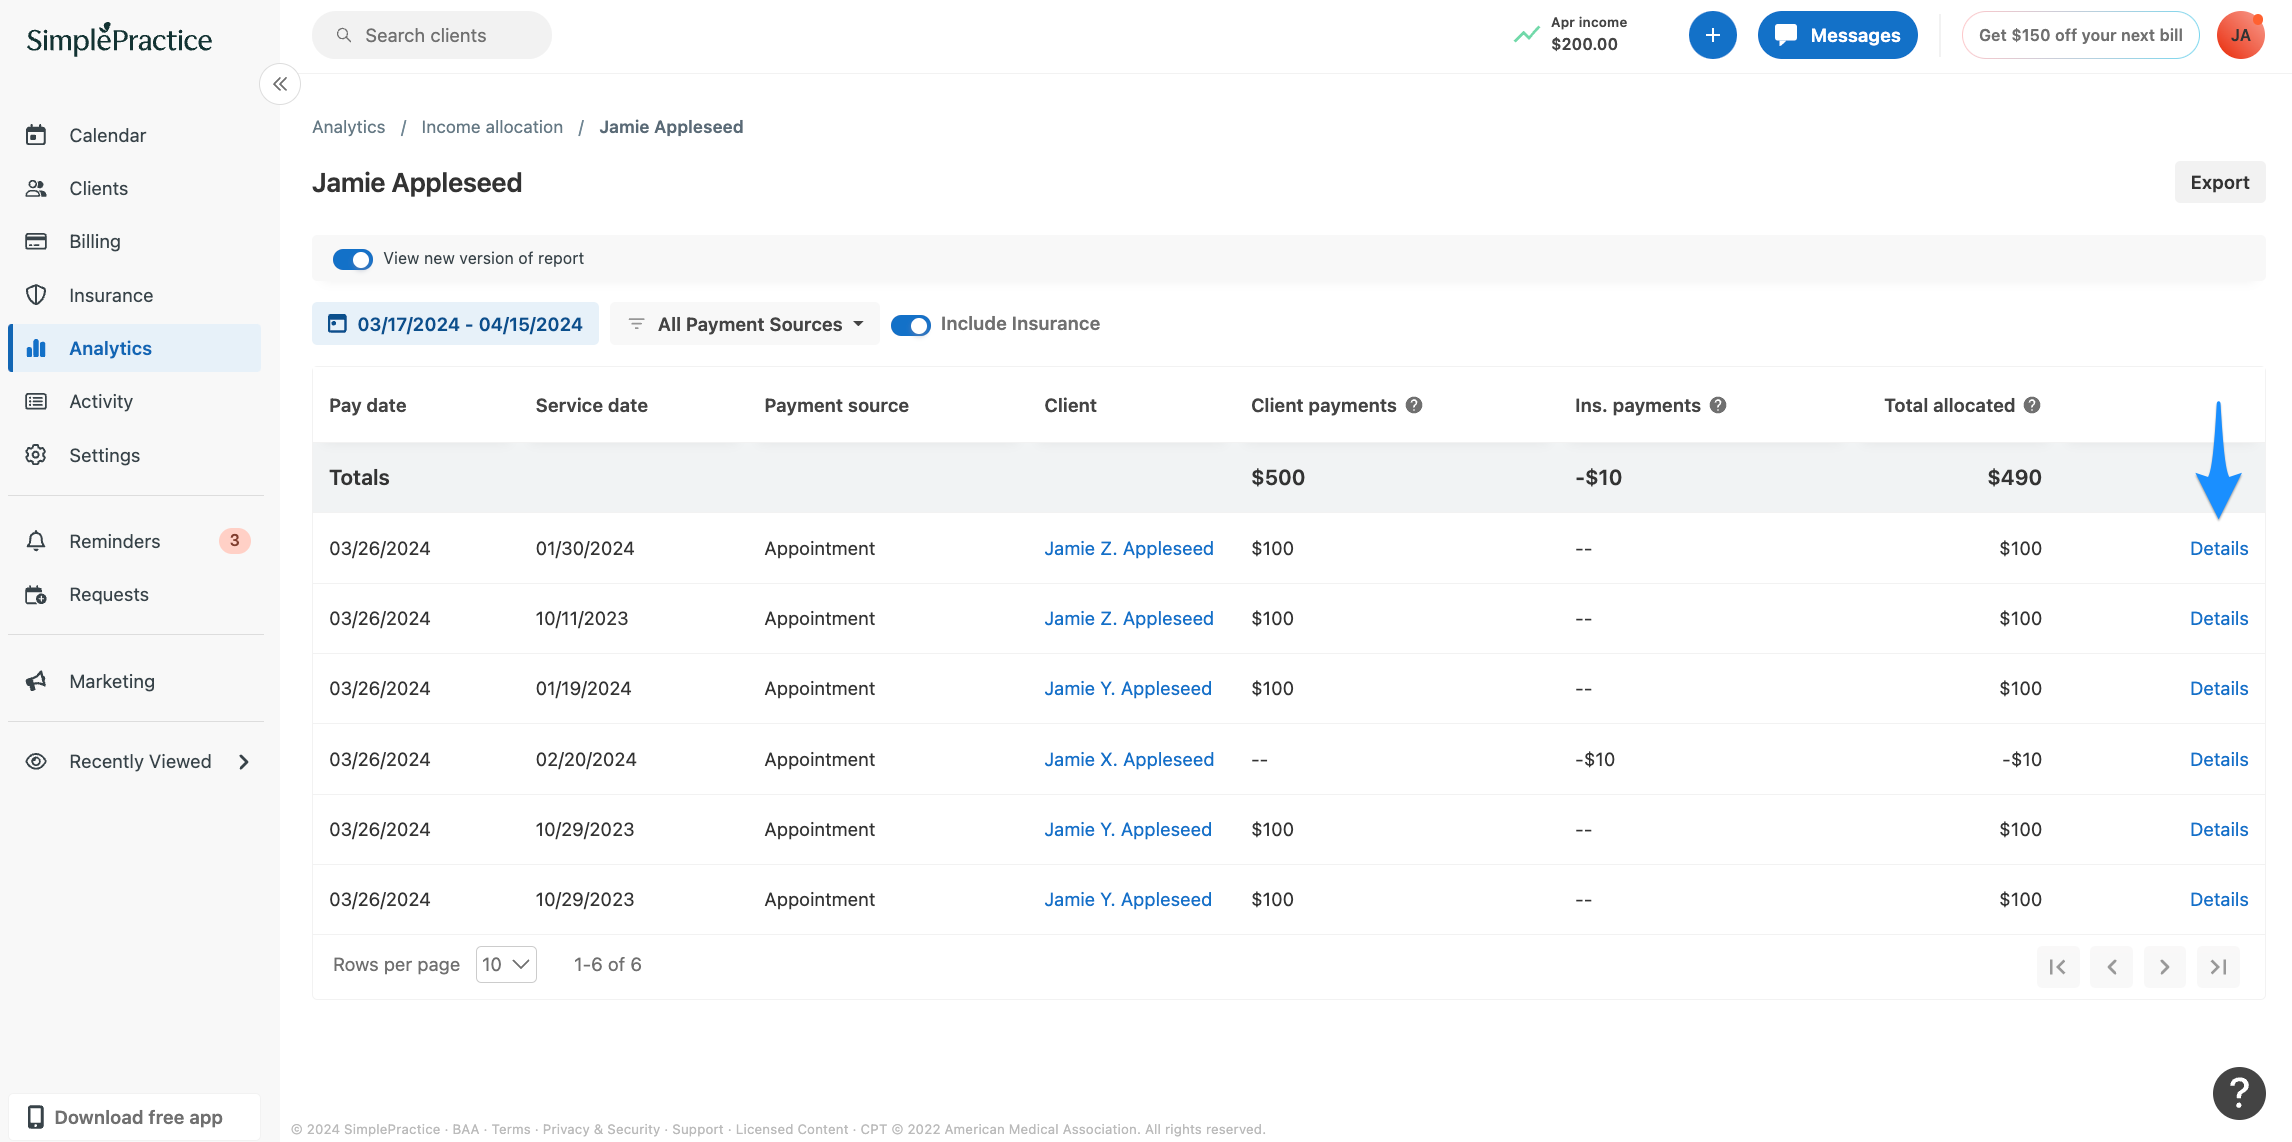
Task: Open the Calendar section in the sidebar
Action: [107, 134]
